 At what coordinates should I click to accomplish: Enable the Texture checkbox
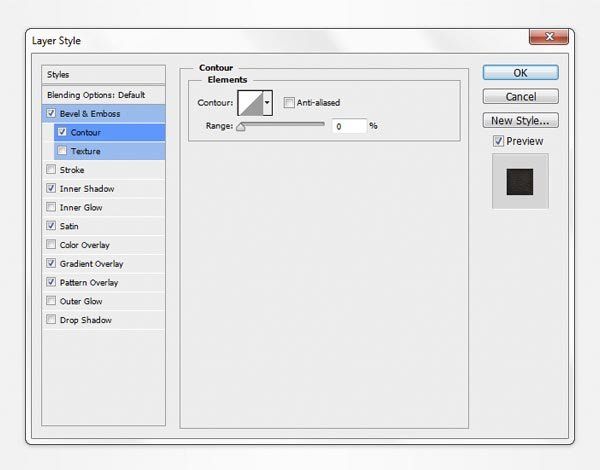coord(62,150)
